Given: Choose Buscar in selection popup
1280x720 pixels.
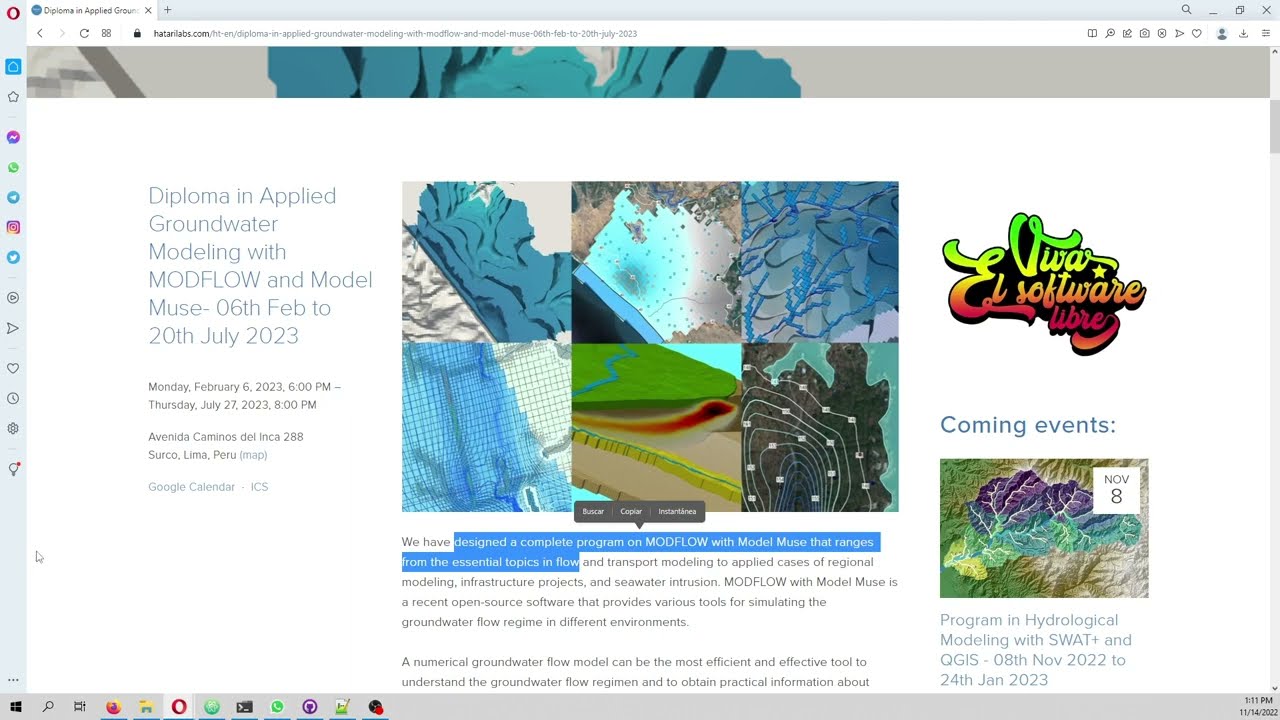Looking at the screenshot, I should click(x=593, y=511).
